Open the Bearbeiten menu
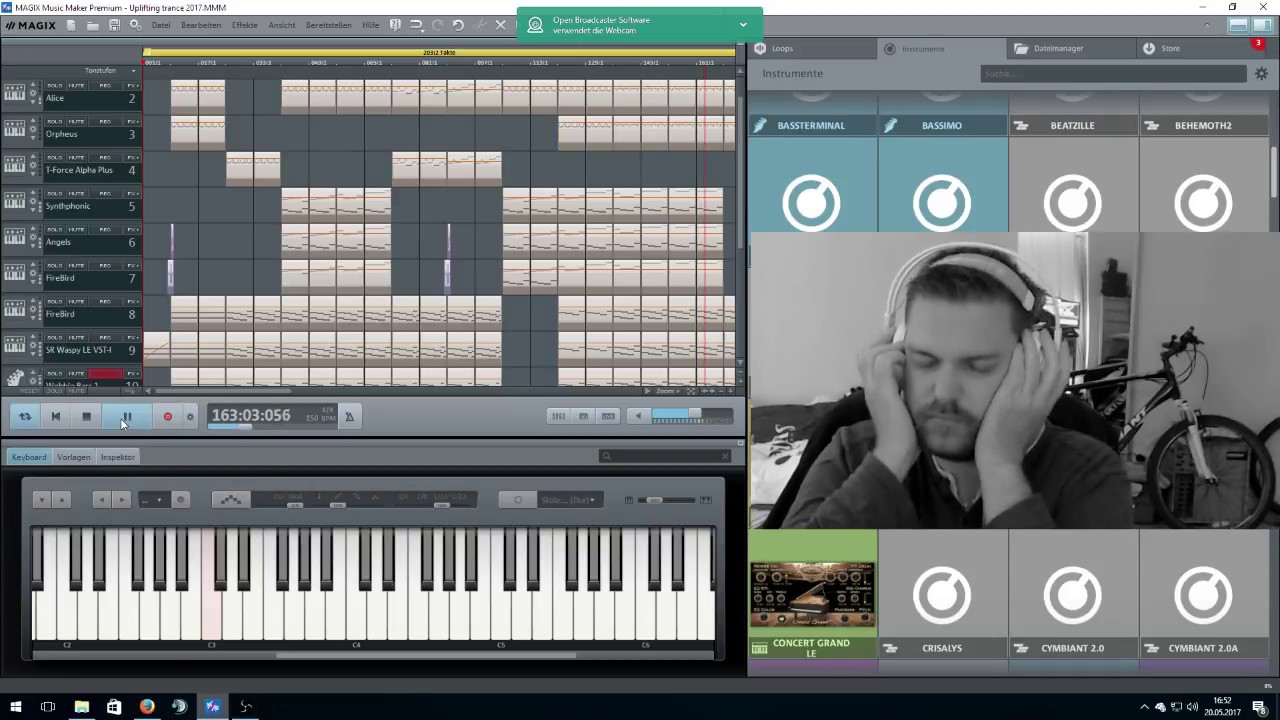This screenshot has width=1280, height=720. click(x=201, y=25)
